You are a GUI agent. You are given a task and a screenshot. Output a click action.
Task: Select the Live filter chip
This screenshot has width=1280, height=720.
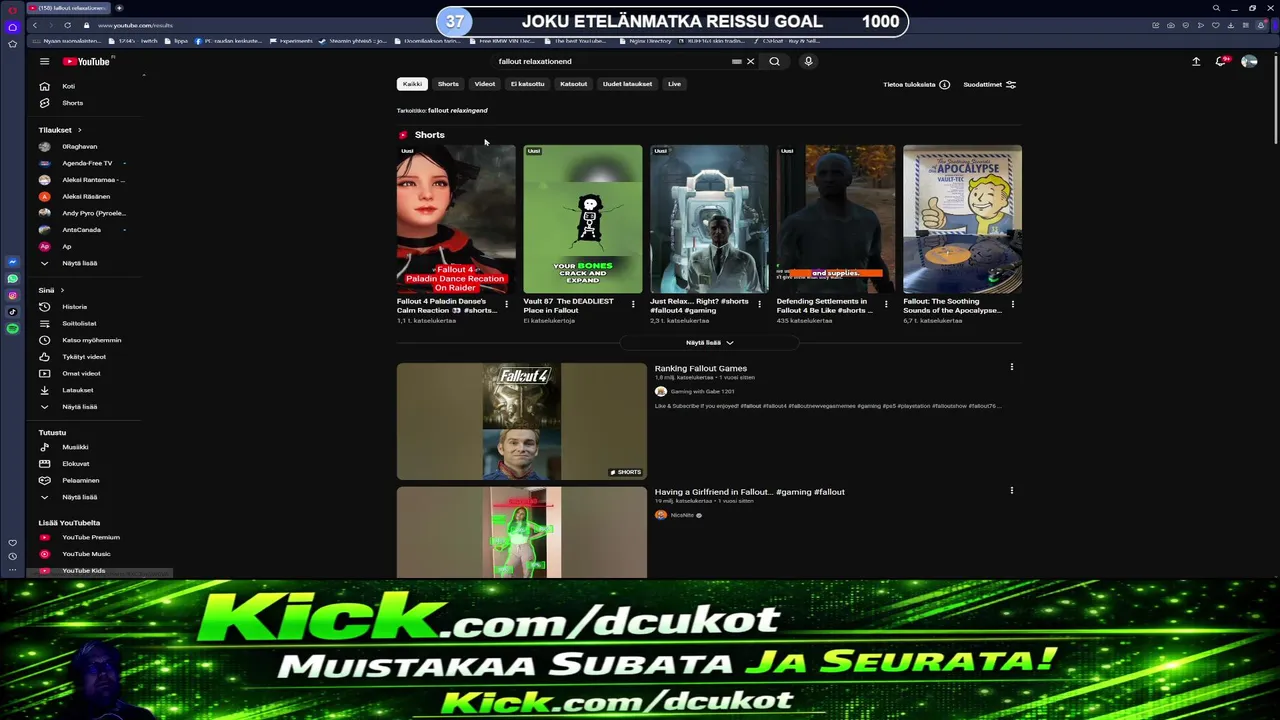tap(674, 84)
